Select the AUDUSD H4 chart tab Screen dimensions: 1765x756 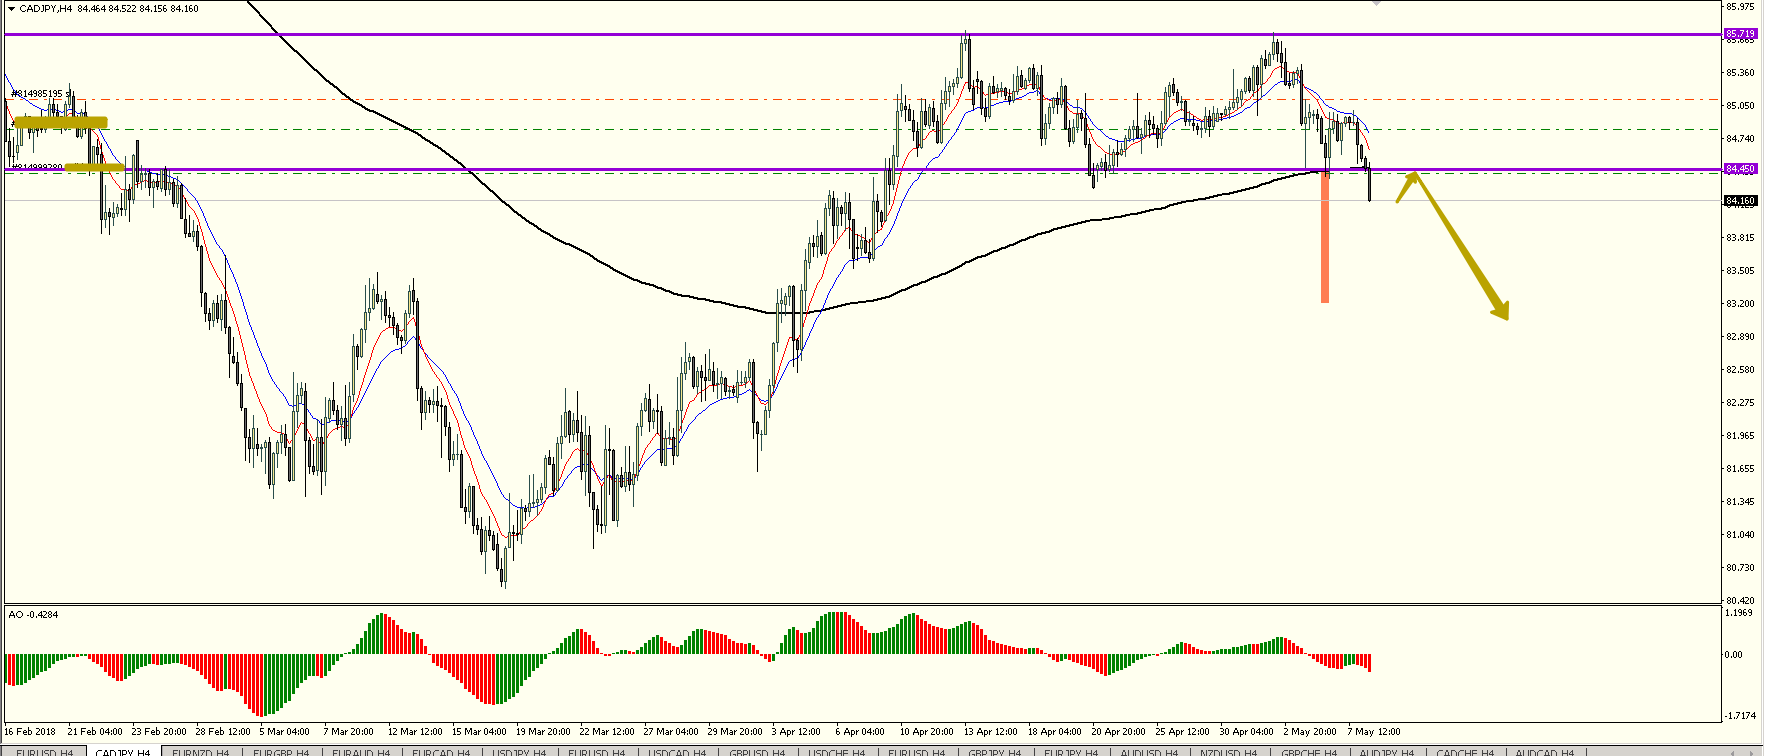point(1149,752)
